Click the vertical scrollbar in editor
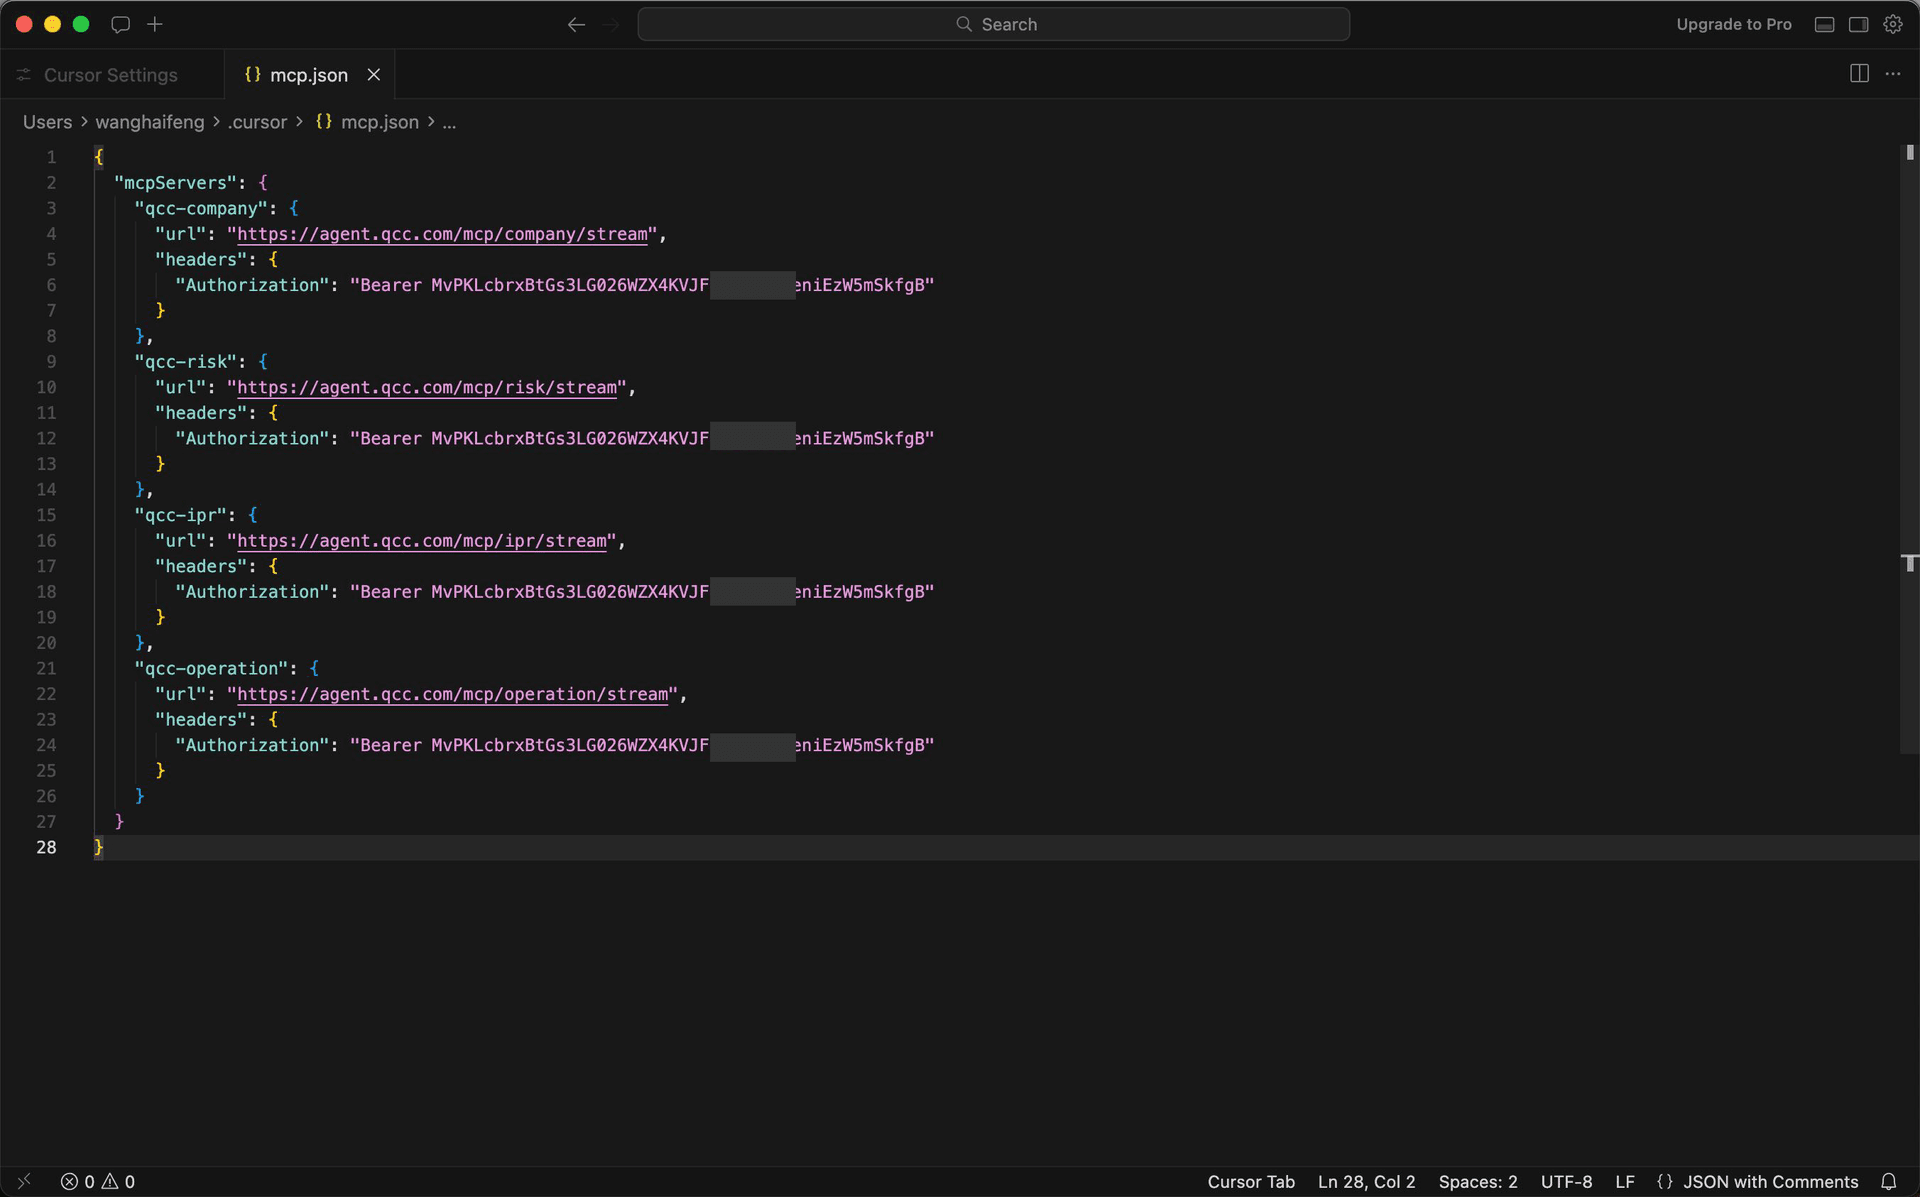Viewport: 1920px width, 1197px height. click(1909, 450)
